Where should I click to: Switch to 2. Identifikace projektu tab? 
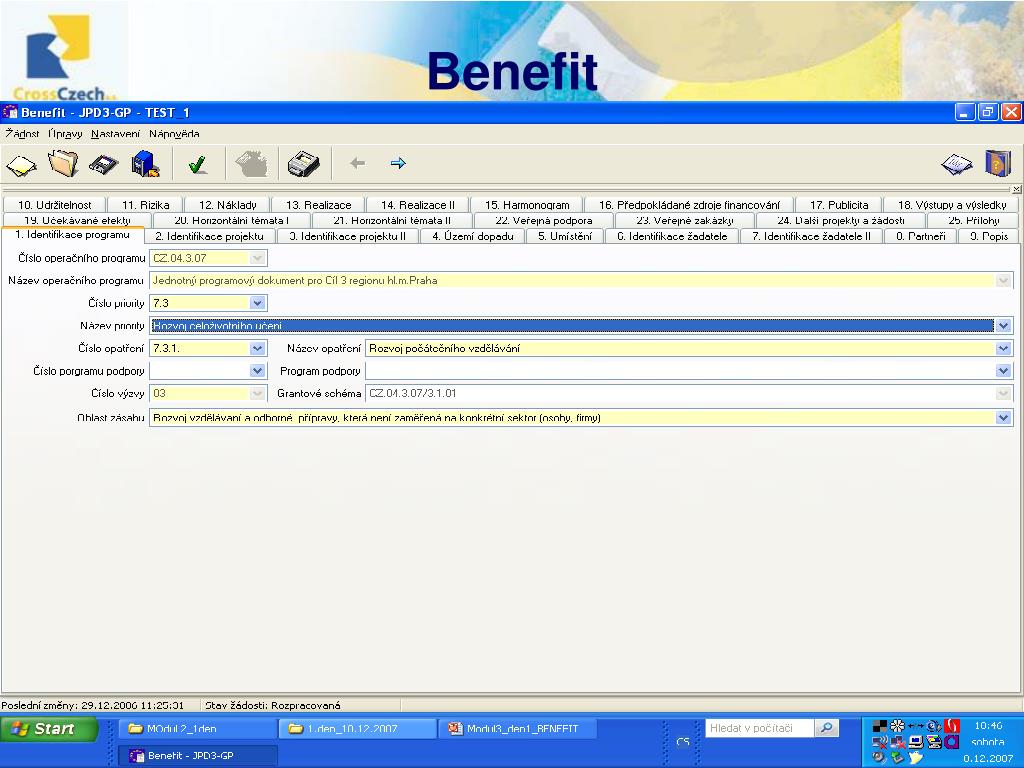[210, 236]
